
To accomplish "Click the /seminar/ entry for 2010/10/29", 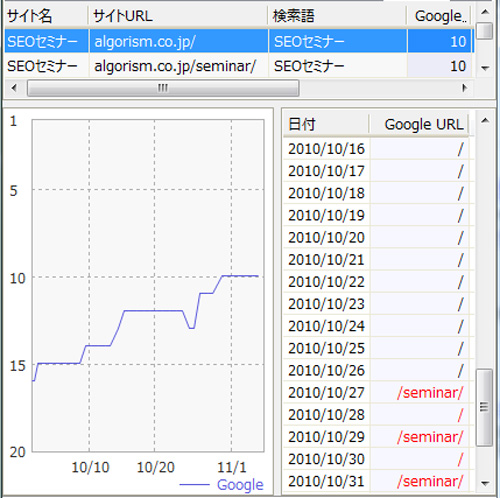I will [430, 437].
